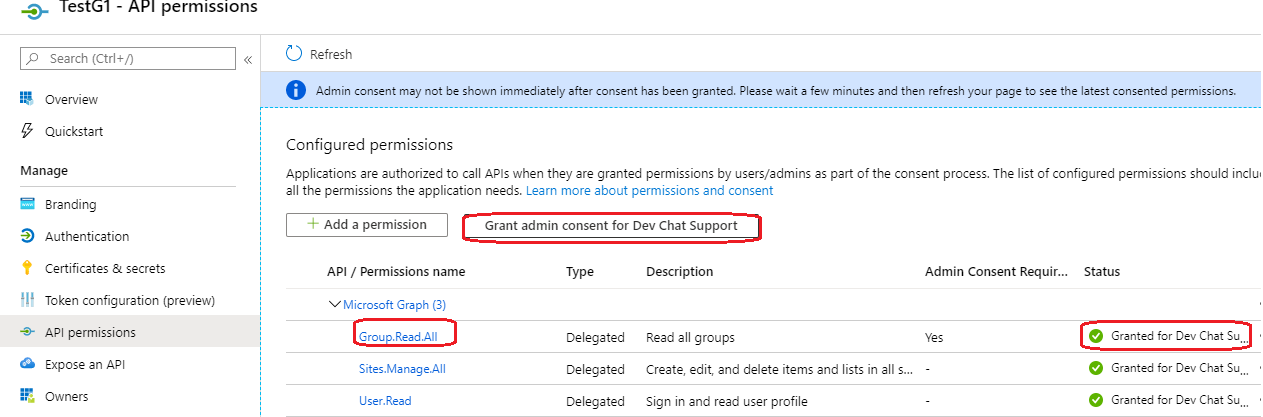Viewport: 1263px width, 417px height.
Task: Open the Owners menu item
Action: tap(66, 397)
